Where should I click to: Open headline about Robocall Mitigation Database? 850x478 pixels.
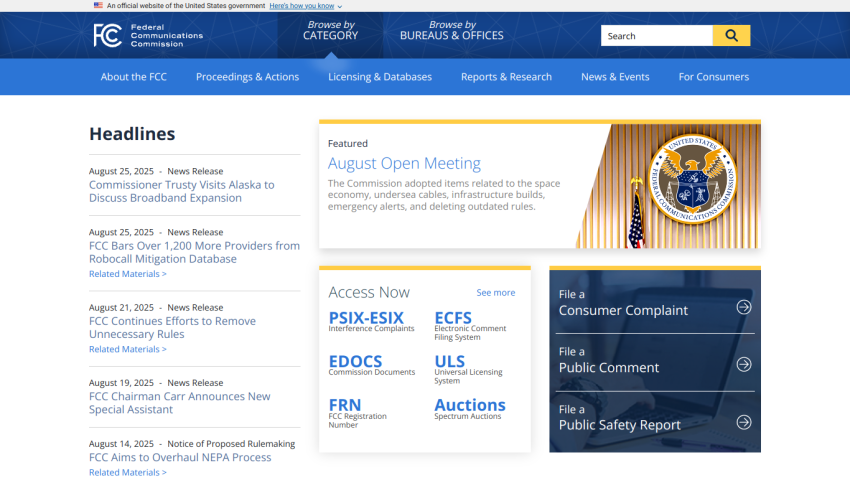[194, 252]
